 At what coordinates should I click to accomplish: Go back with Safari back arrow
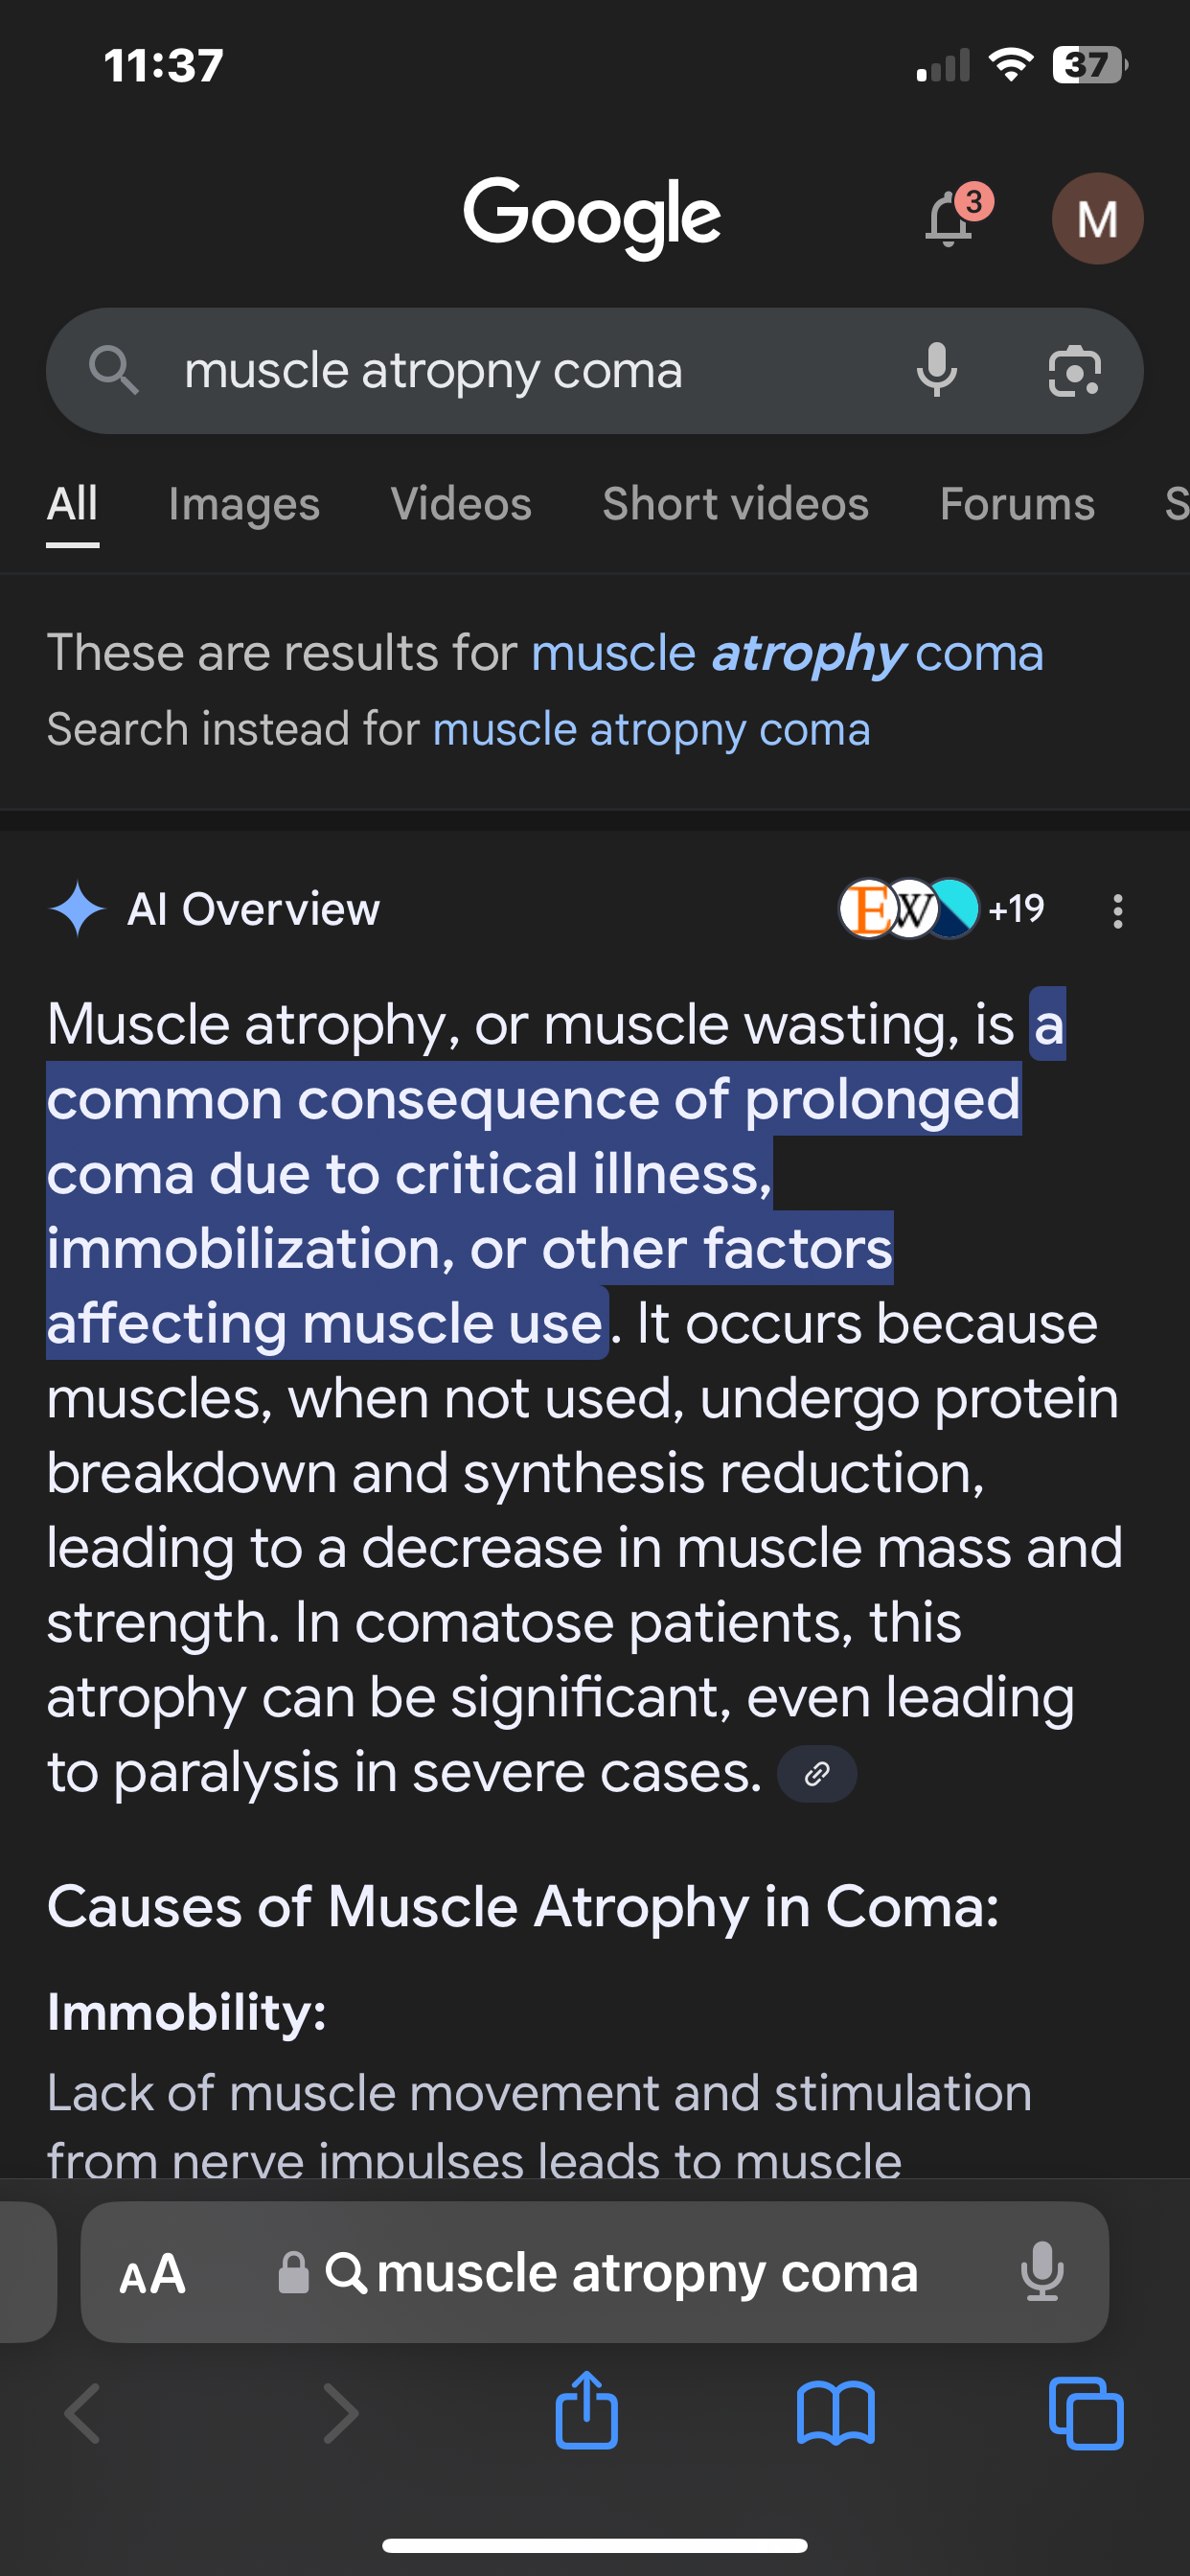pos(83,2414)
